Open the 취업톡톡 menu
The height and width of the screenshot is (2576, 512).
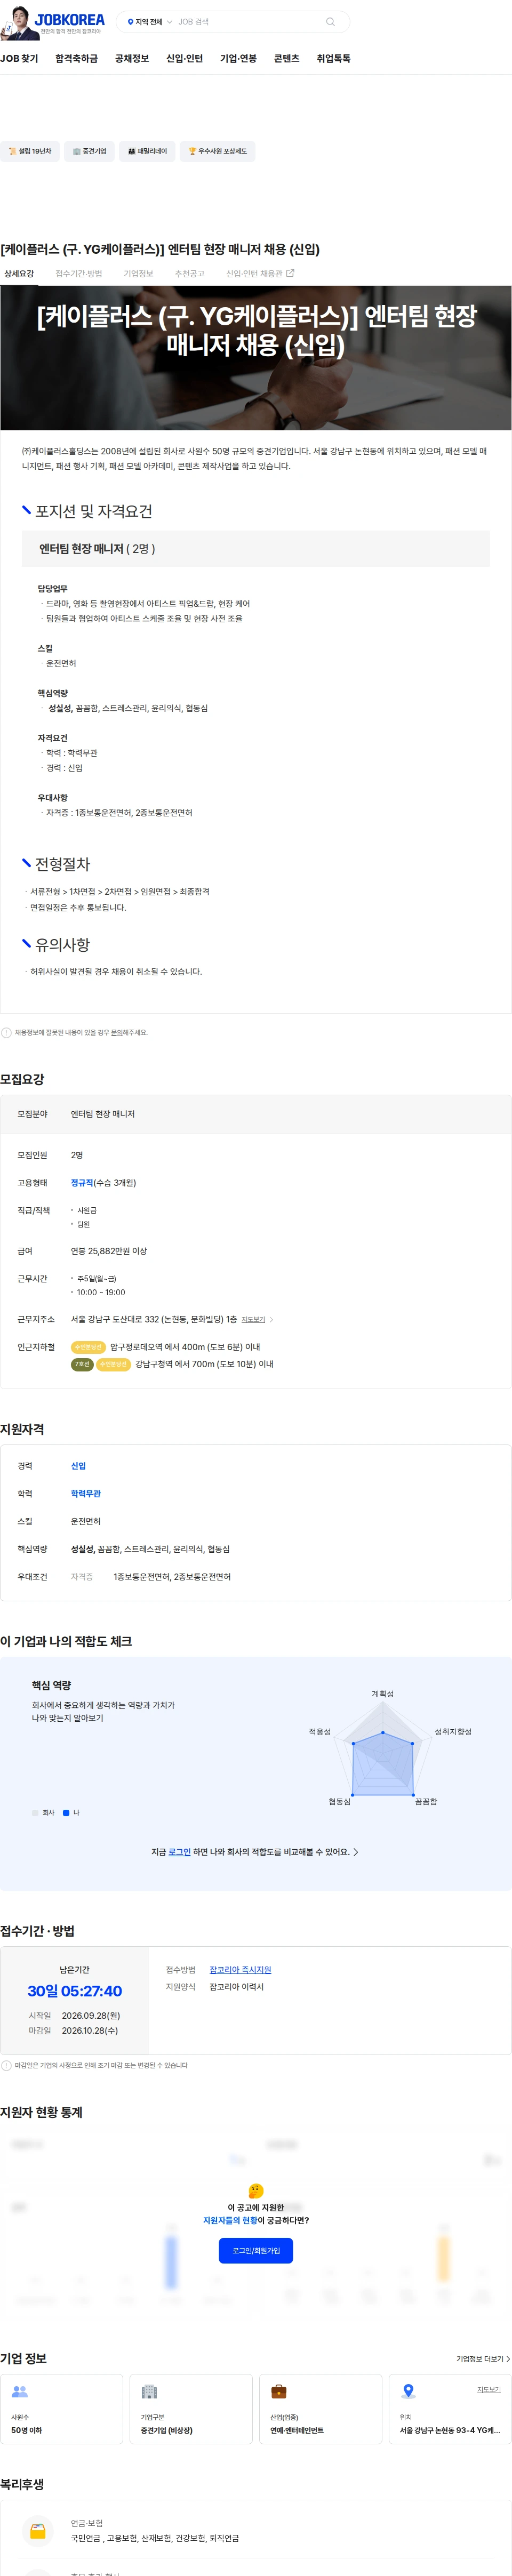pyautogui.click(x=333, y=59)
